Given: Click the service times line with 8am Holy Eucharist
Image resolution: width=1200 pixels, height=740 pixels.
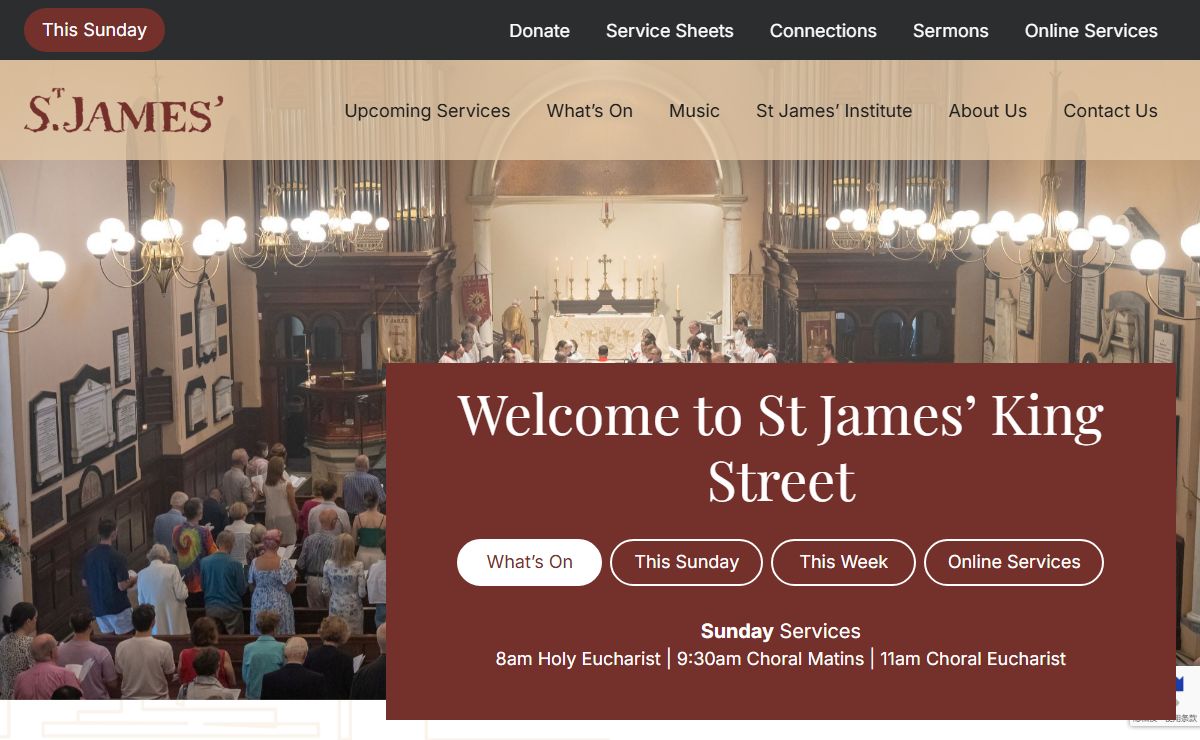Looking at the screenshot, I should (781, 659).
